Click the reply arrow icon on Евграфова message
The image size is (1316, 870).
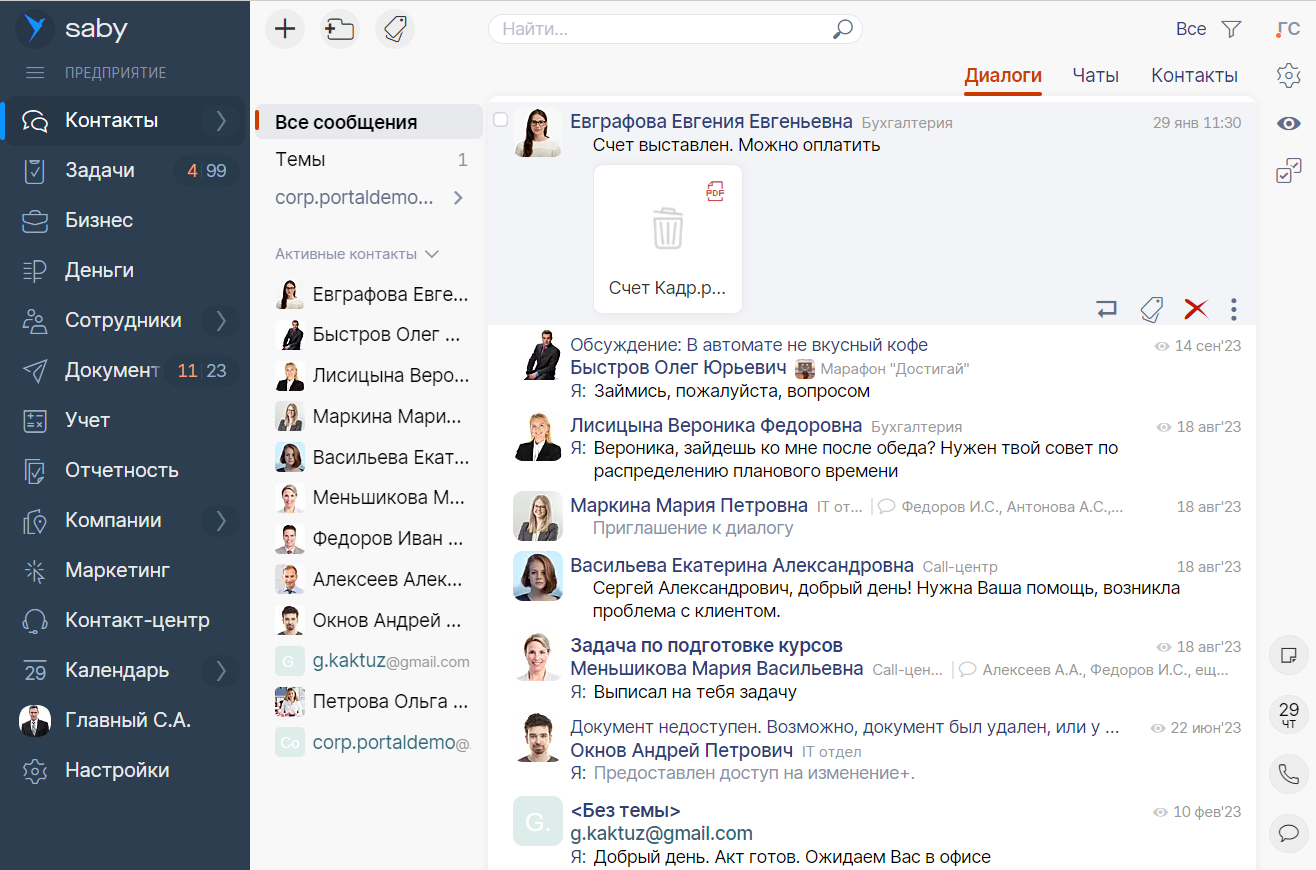pos(1106,309)
